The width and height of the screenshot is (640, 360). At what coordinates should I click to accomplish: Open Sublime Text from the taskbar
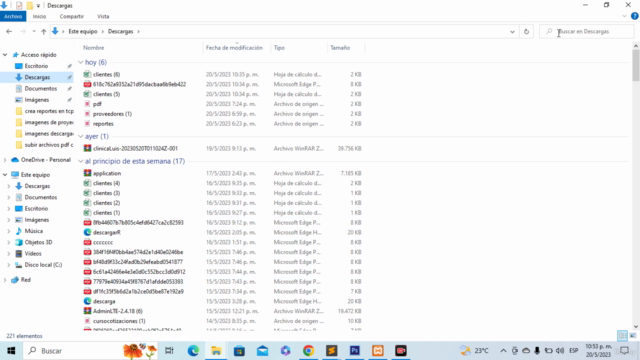click(331, 351)
